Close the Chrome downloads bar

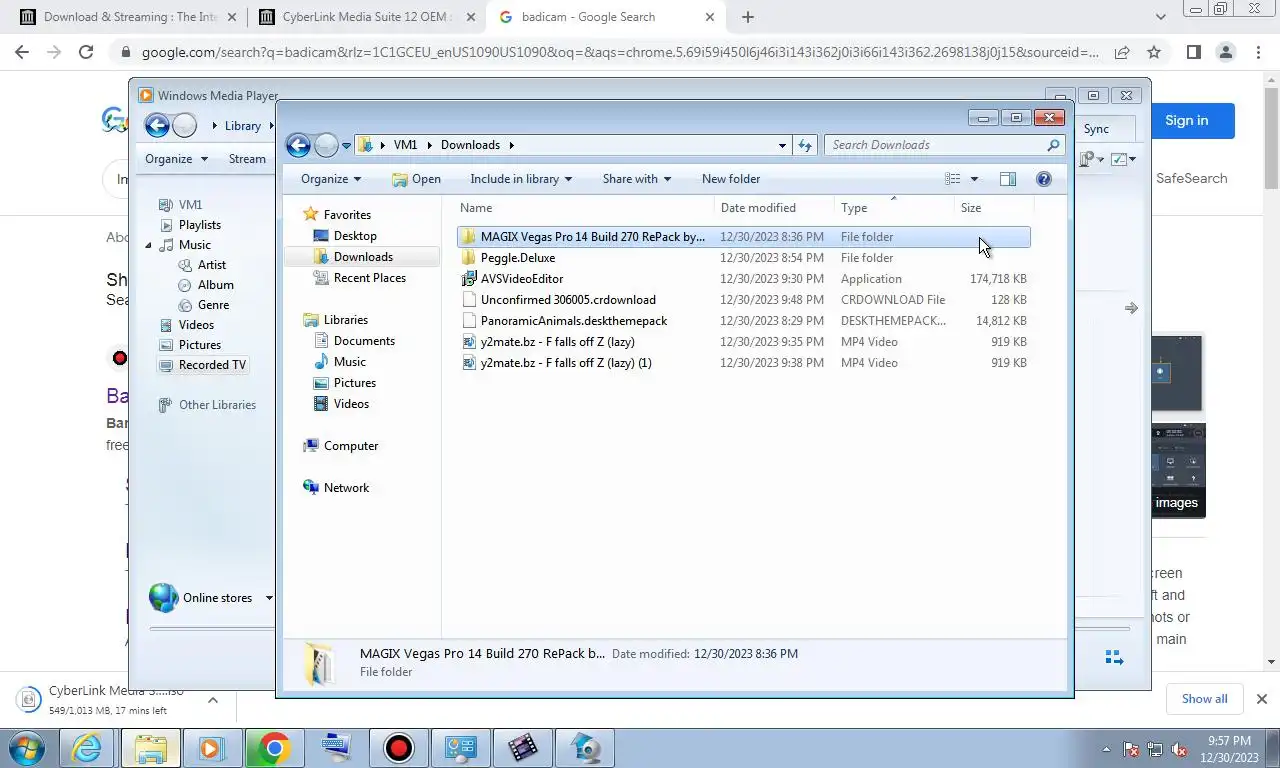click(1261, 699)
